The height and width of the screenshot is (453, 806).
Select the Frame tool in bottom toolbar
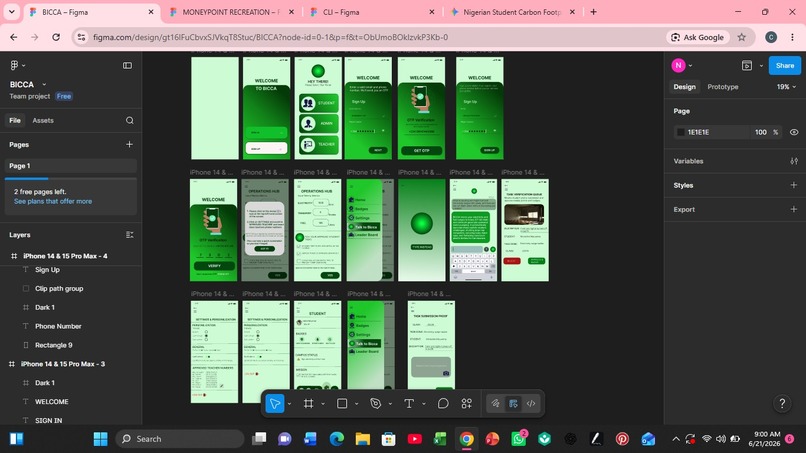(x=308, y=404)
